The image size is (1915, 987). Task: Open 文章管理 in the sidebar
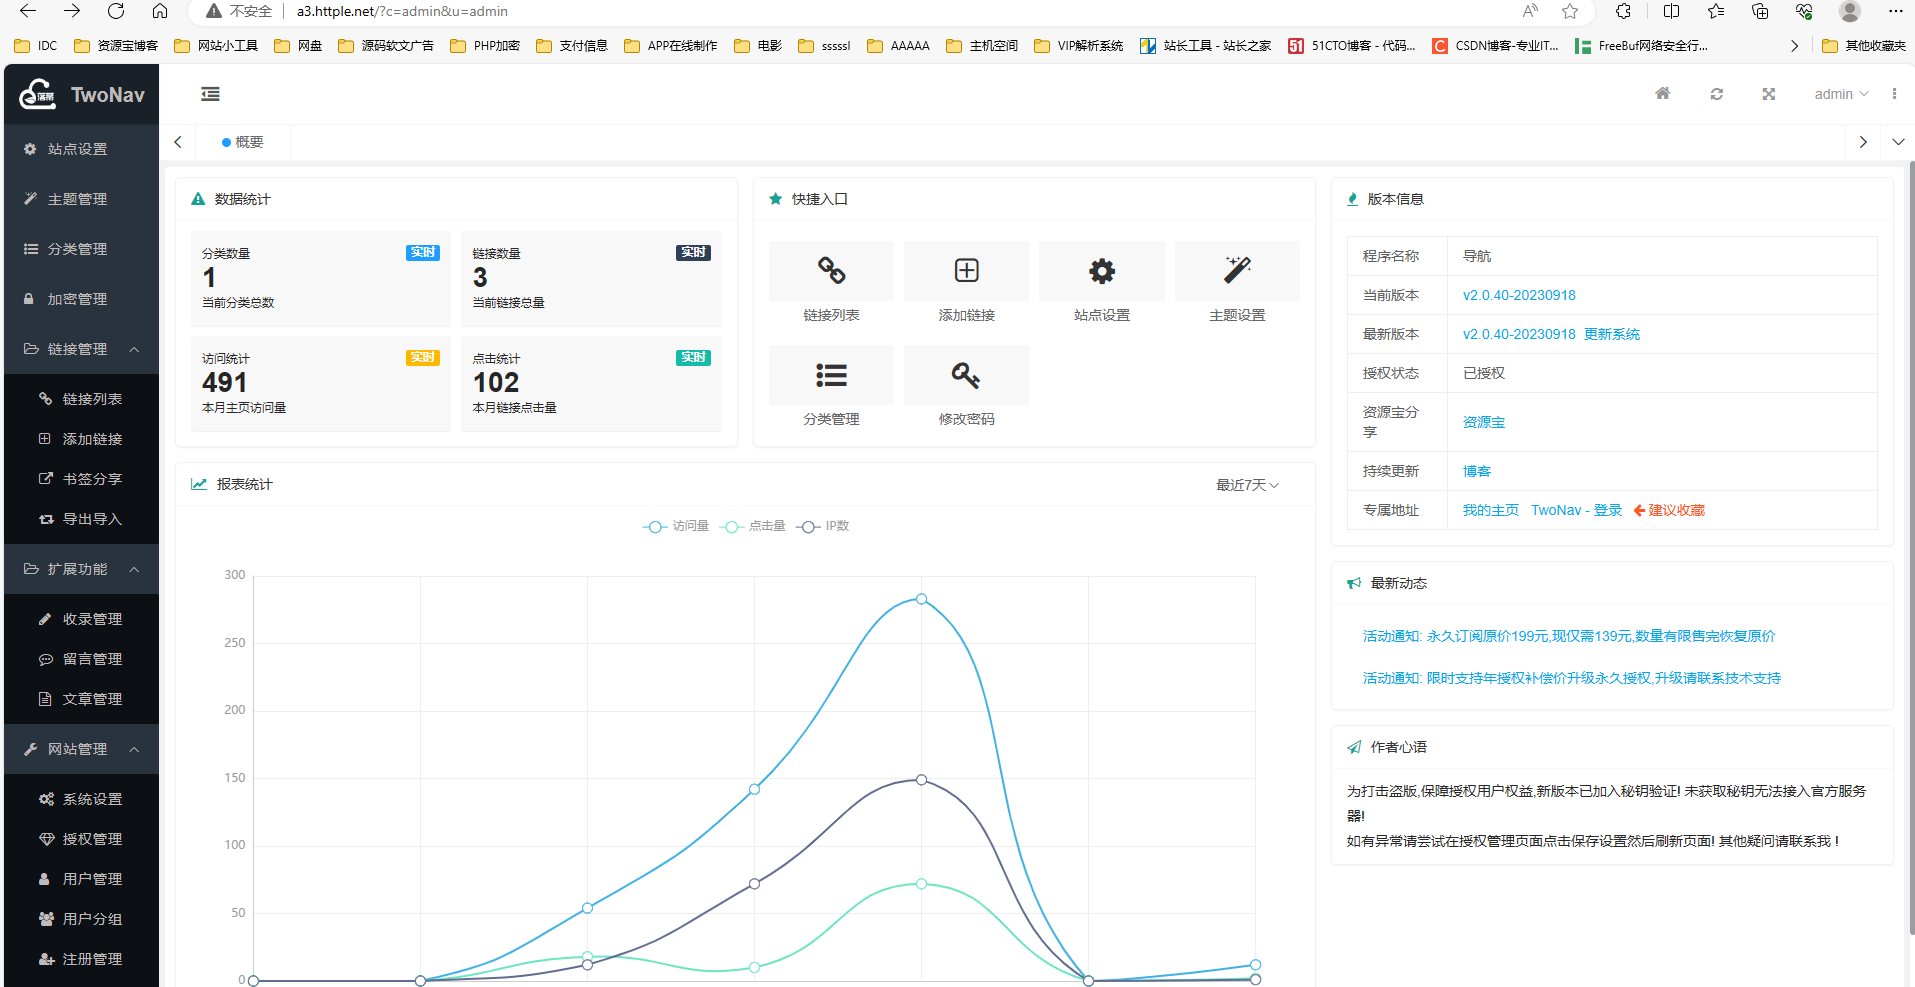click(x=81, y=699)
